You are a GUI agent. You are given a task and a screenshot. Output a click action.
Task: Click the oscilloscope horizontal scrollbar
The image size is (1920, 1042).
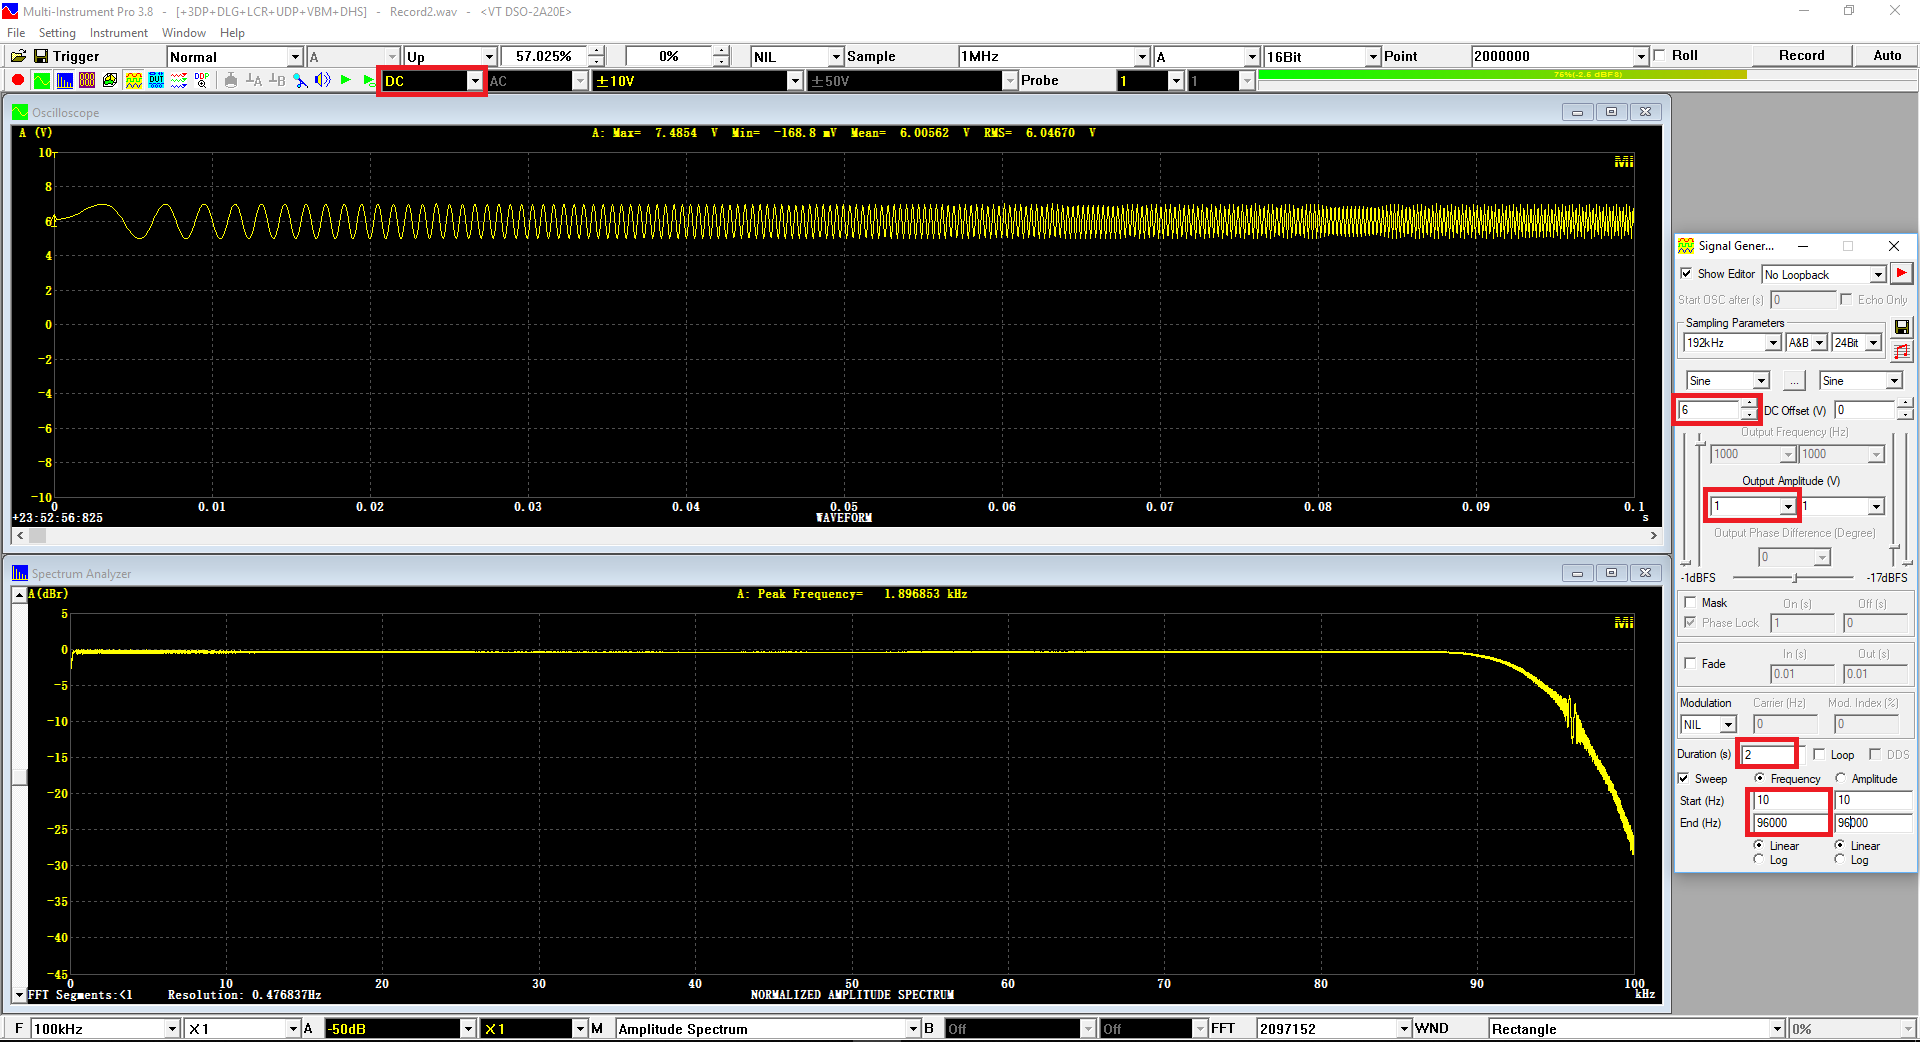click(836, 535)
